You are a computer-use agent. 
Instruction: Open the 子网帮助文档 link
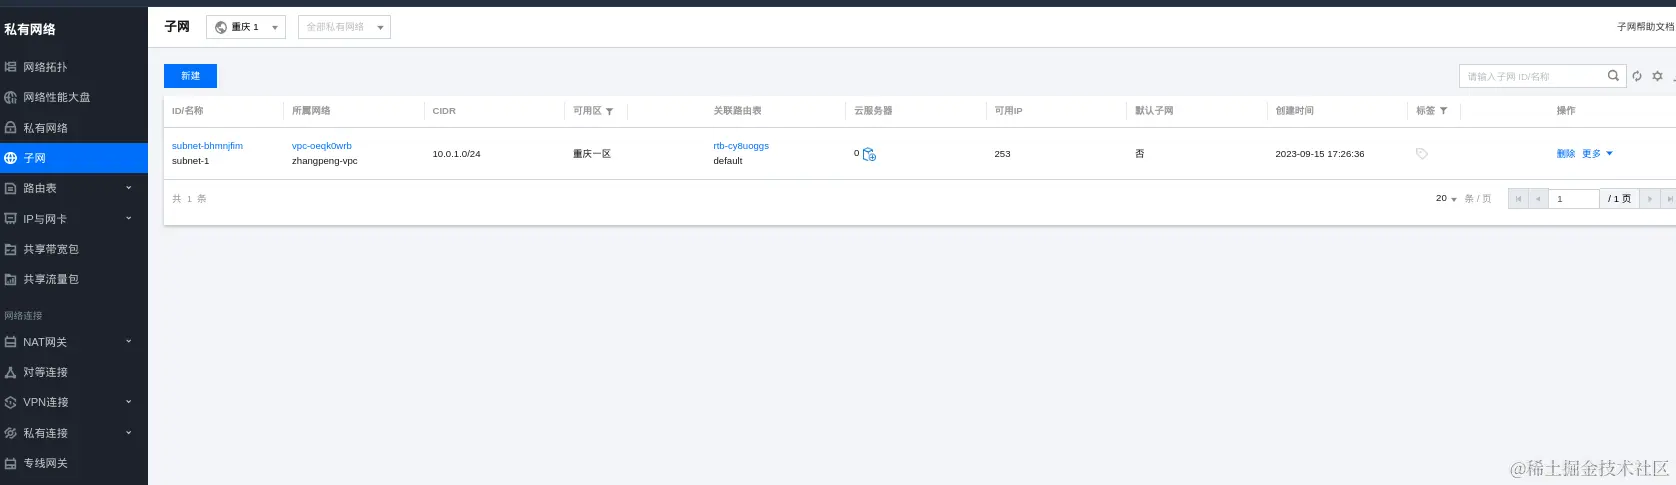tap(1645, 27)
